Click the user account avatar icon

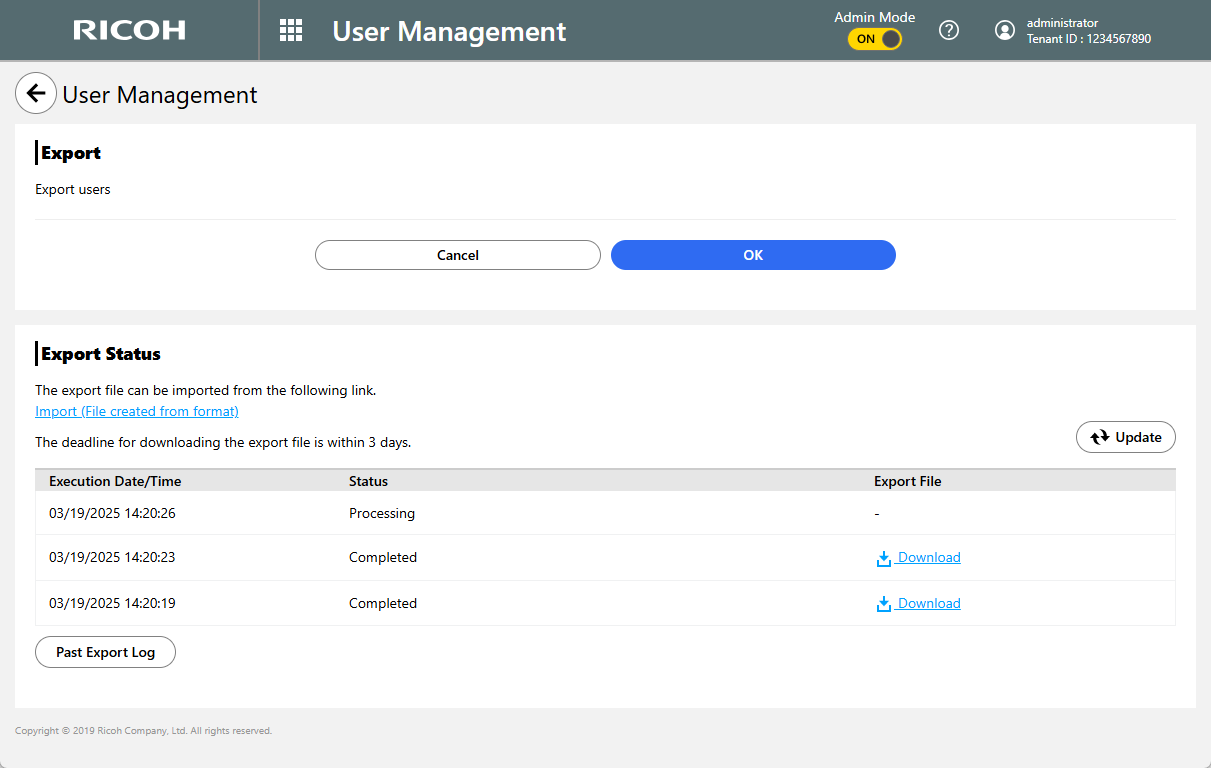(1005, 30)
